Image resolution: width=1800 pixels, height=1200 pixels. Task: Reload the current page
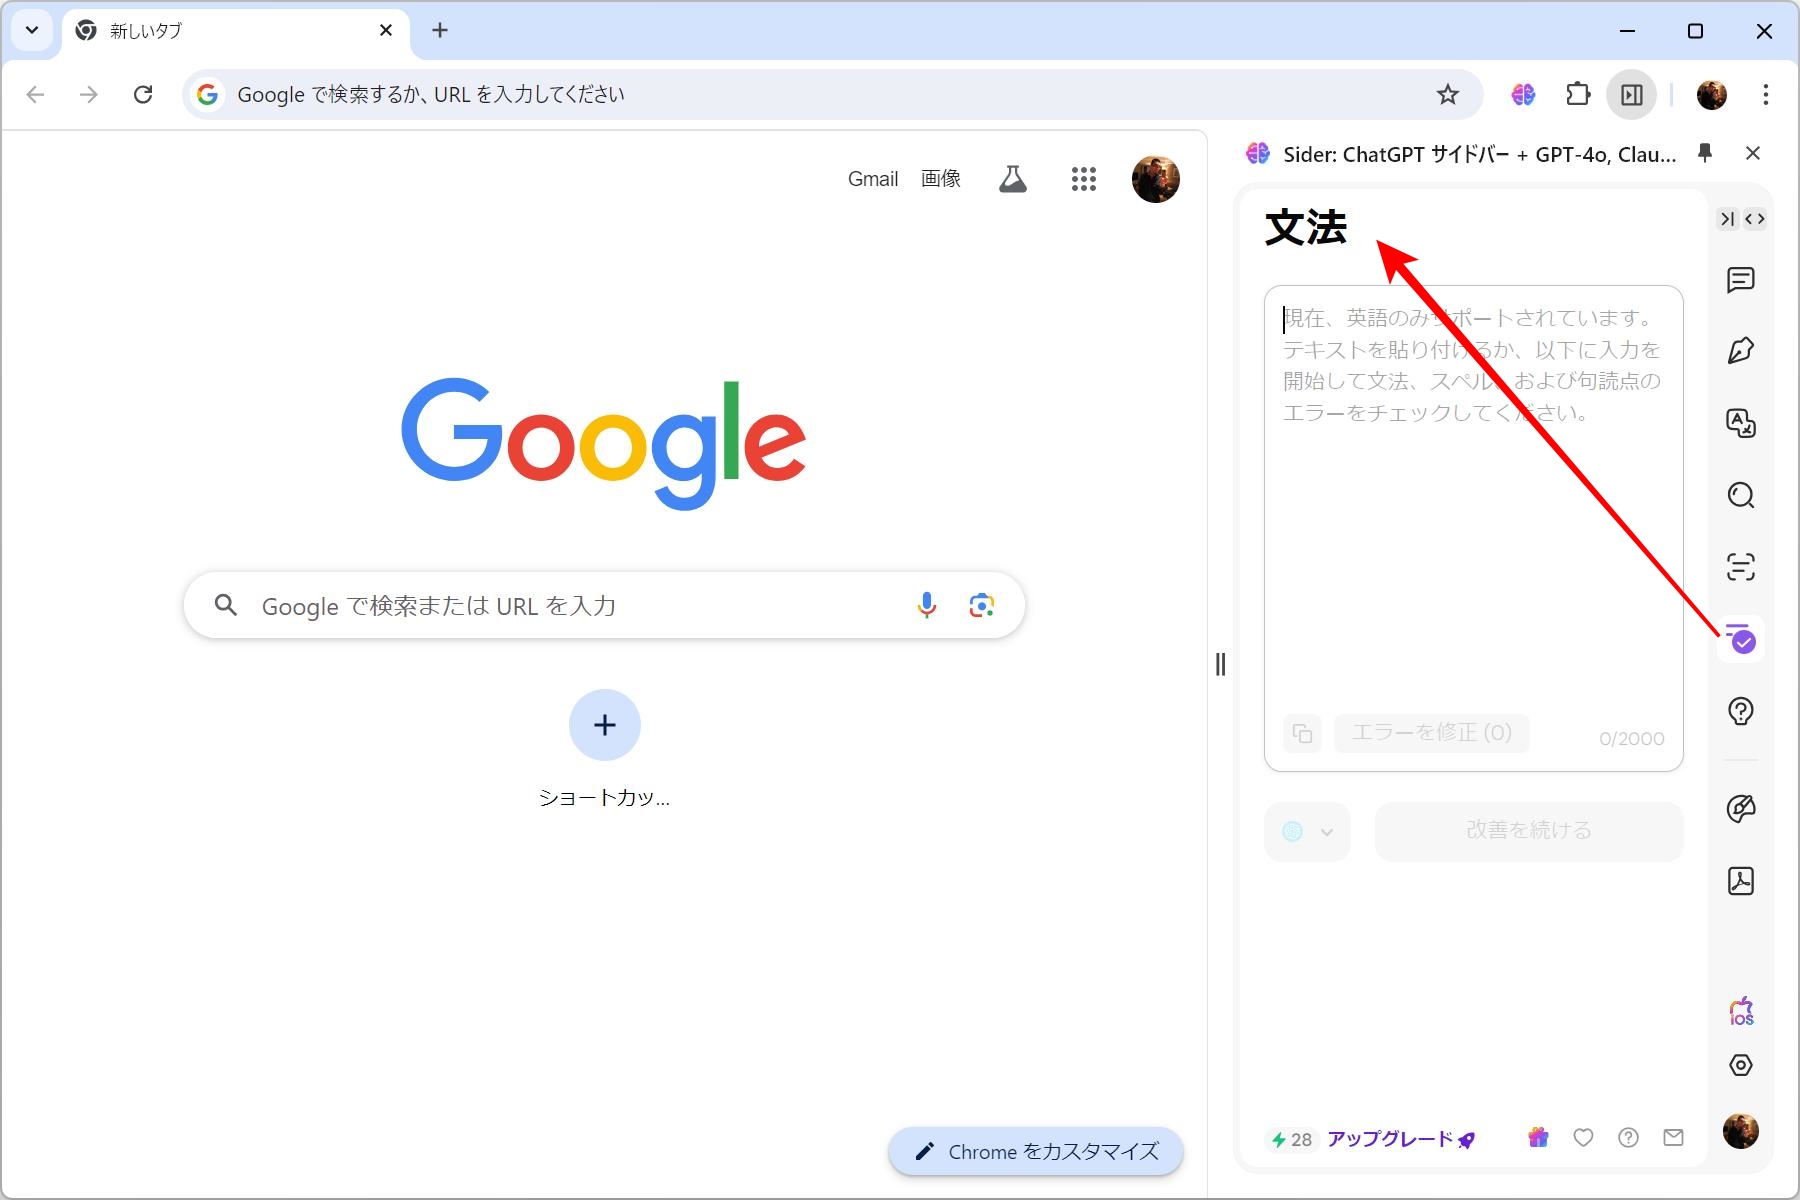coord(143,94)
